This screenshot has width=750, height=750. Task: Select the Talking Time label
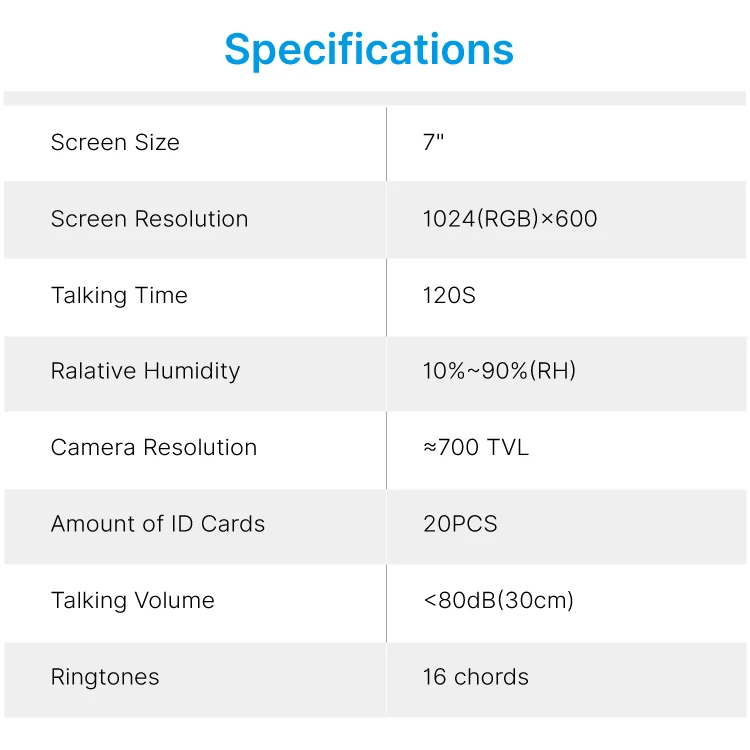[x=120, y=296]
